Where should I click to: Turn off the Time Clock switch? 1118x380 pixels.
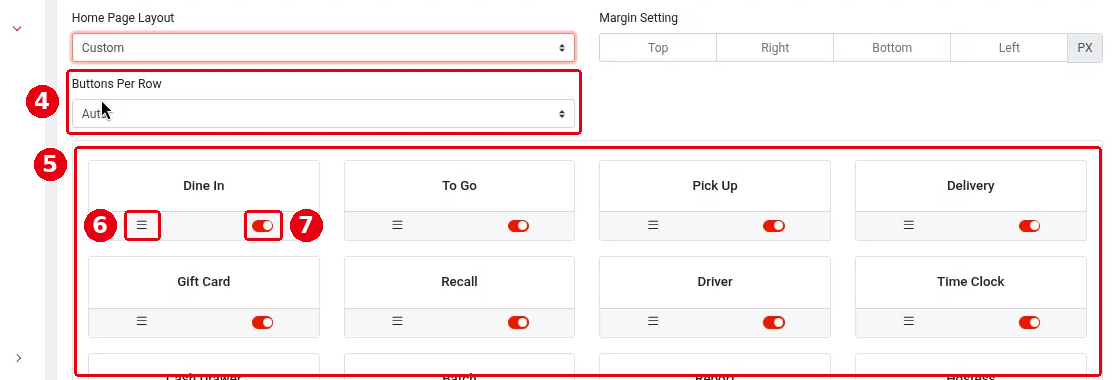[x=1030, y=322]
